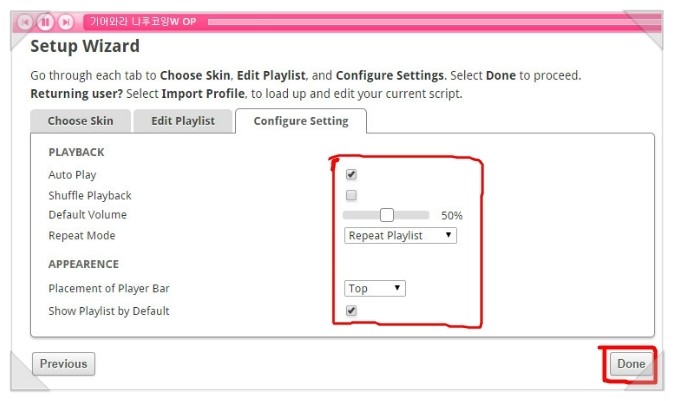The height and width of the screenshot is (401, 674).
Task: Click the Done button to proceed
Action: click(631, 364)
